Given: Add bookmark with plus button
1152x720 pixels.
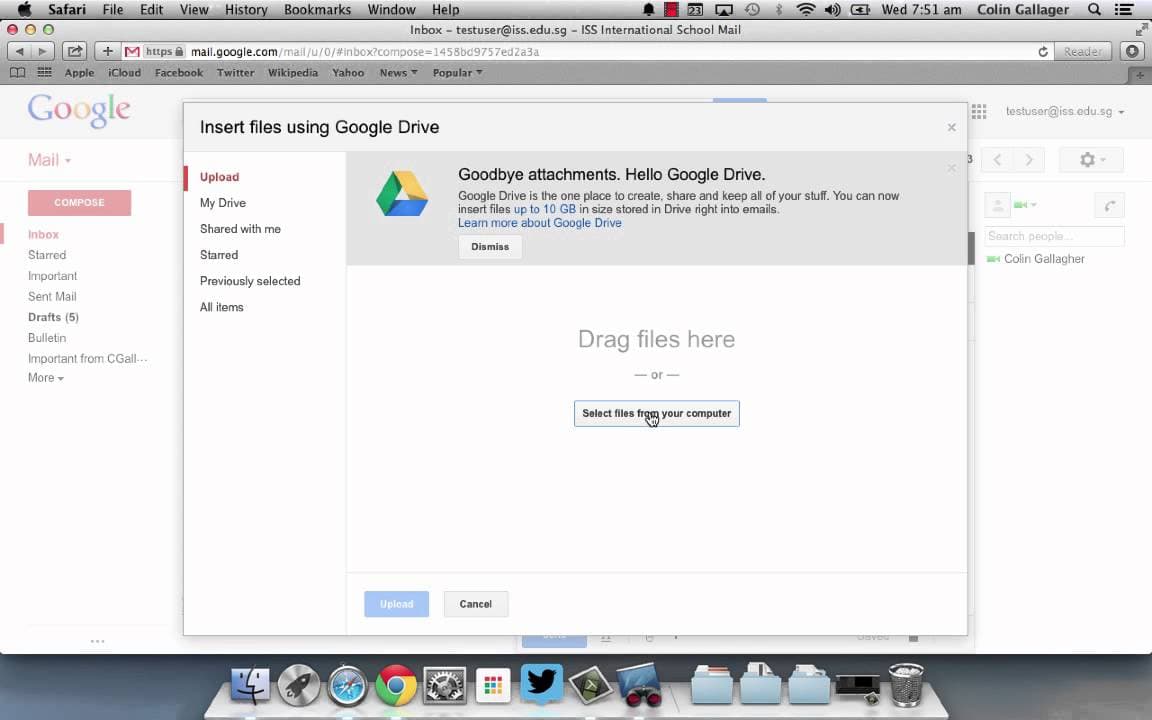Looking at the screenshot, I should [x=108, y=51].
